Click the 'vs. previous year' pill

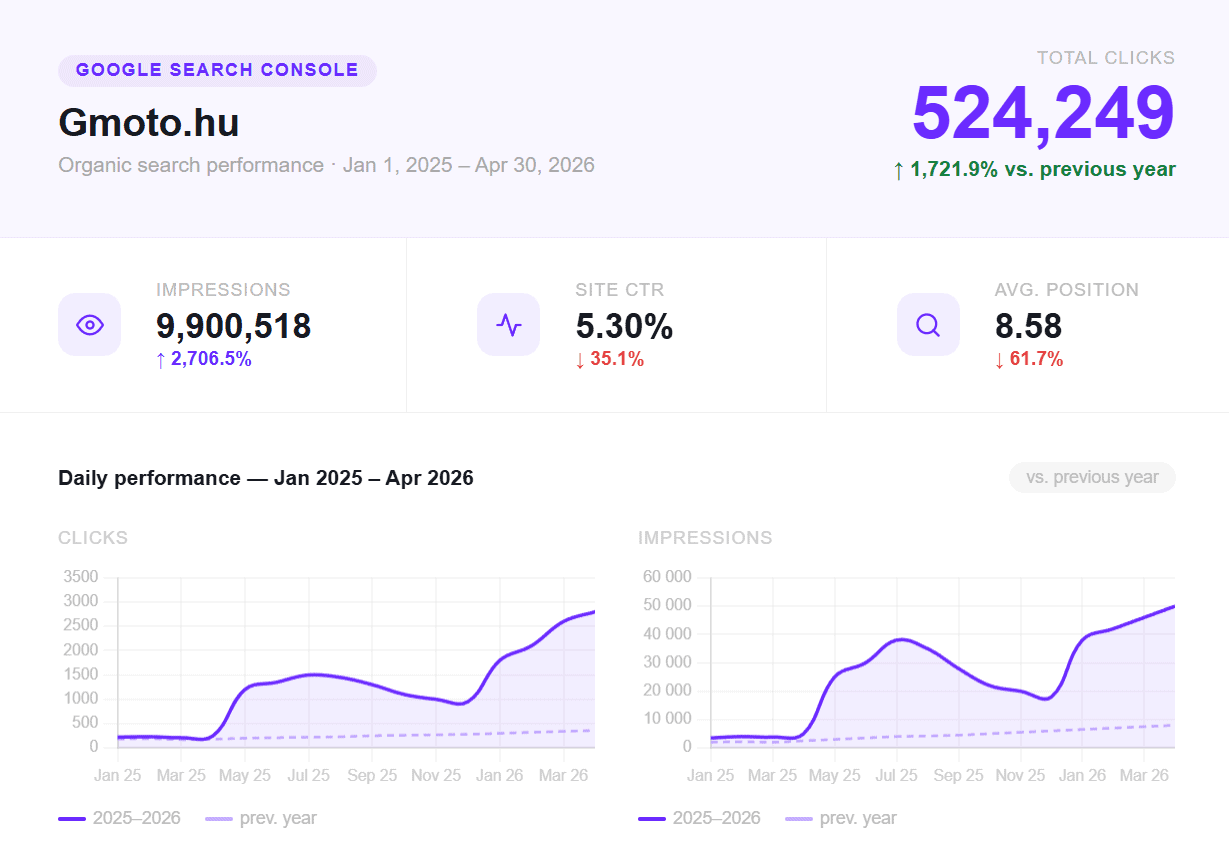(x=1092, y=478)
